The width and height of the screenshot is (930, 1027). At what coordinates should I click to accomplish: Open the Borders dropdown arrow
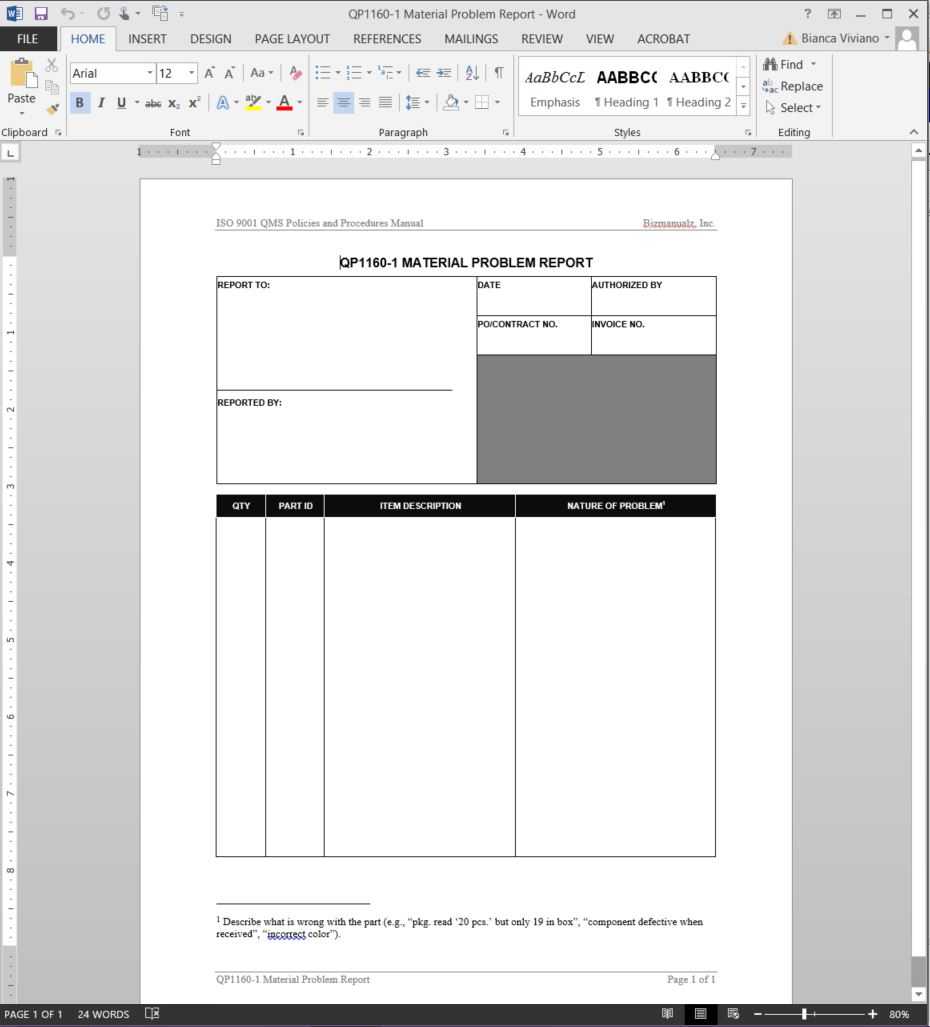497,103
